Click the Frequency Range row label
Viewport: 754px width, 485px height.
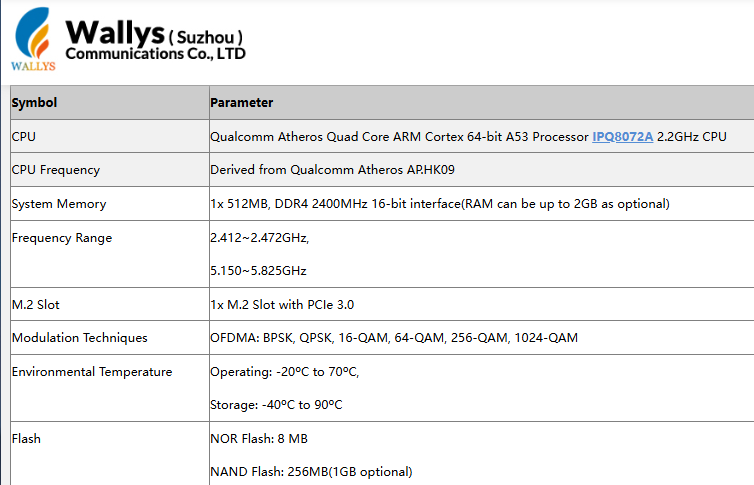62,238
